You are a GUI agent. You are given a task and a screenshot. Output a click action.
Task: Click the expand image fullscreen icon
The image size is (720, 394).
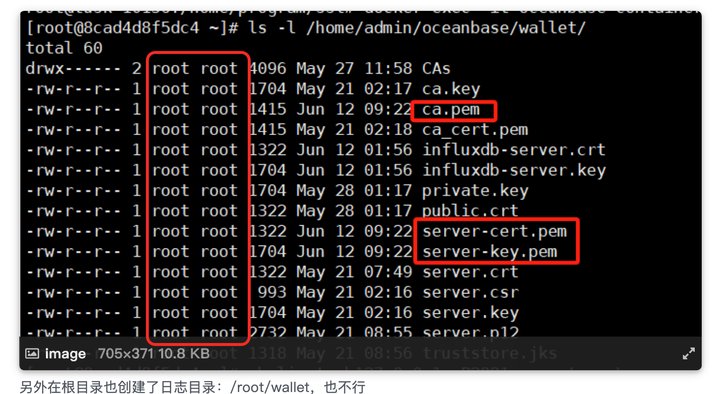pos(688,354)
